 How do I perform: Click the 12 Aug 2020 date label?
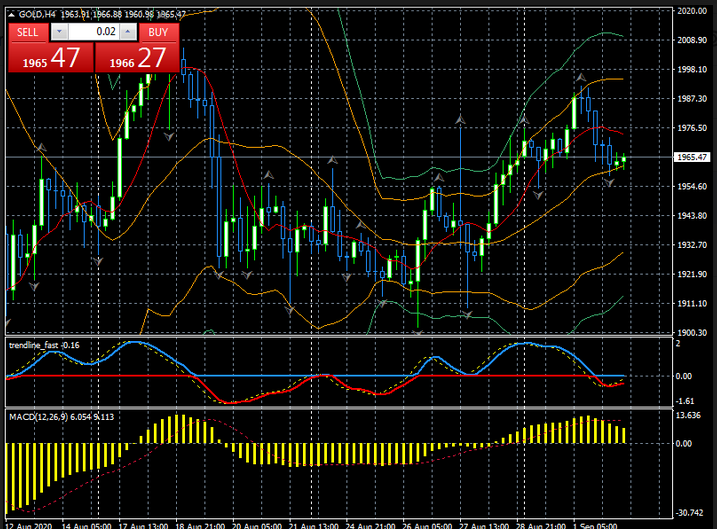click(28, 523)
